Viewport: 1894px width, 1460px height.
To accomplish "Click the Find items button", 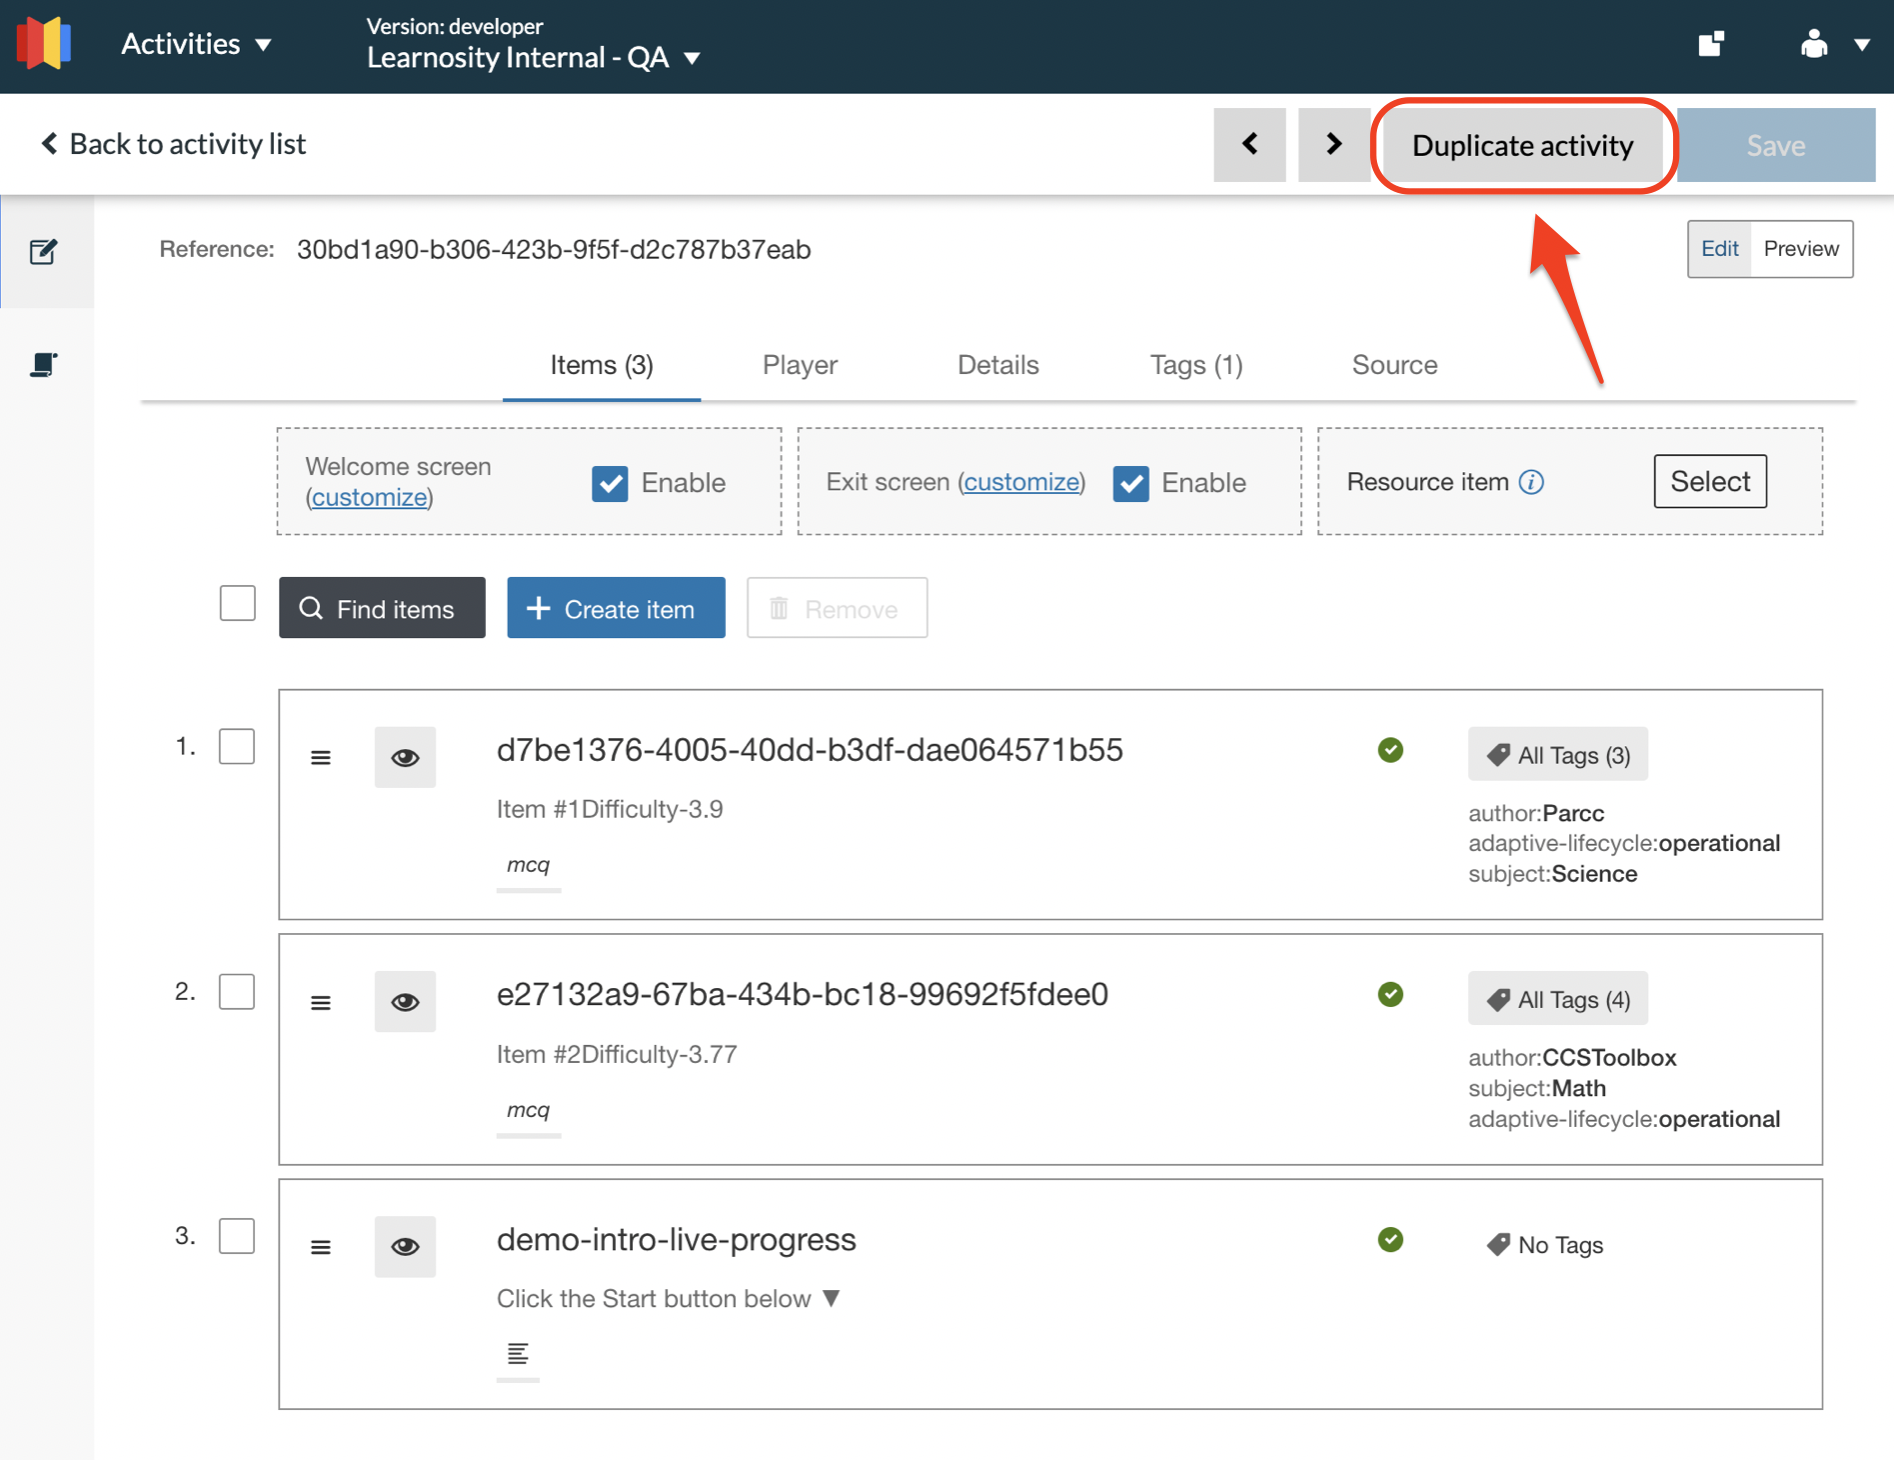I will pos(382,608).
